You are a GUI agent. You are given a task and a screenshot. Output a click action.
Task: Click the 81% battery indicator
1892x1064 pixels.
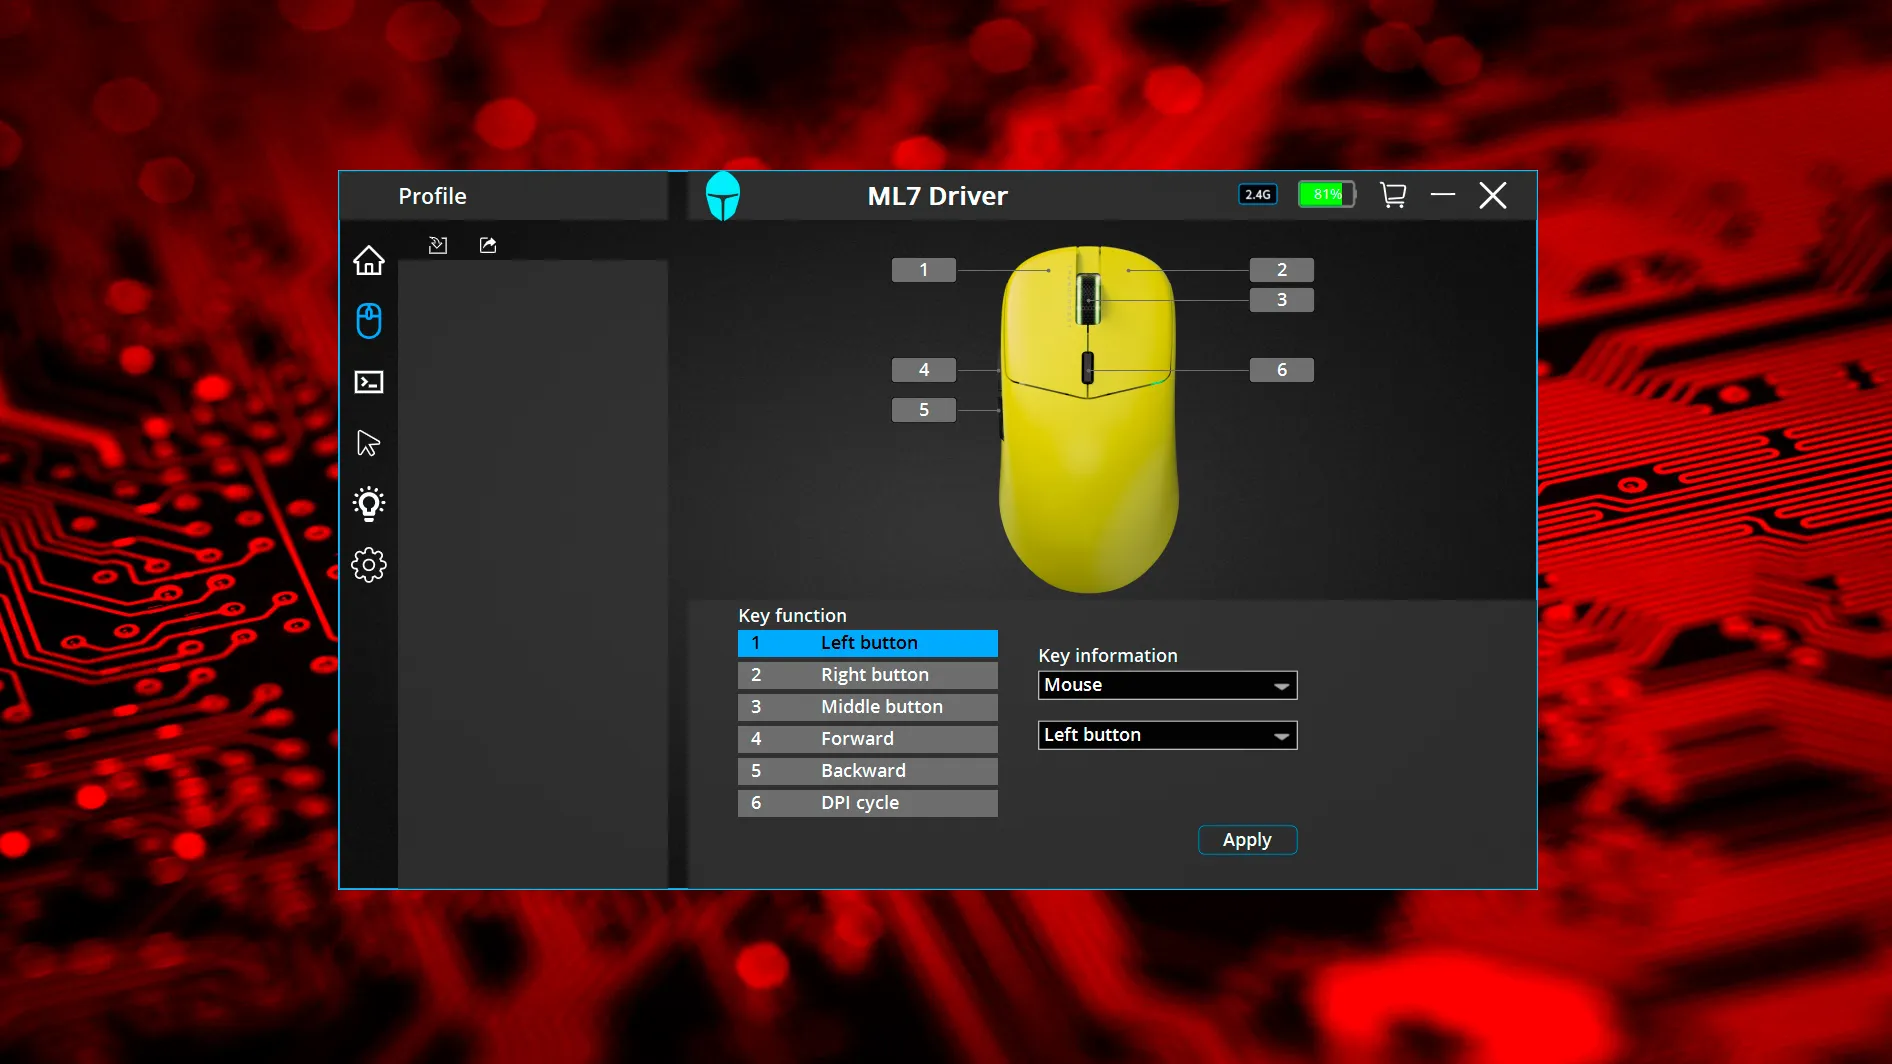pos(1327,194)
